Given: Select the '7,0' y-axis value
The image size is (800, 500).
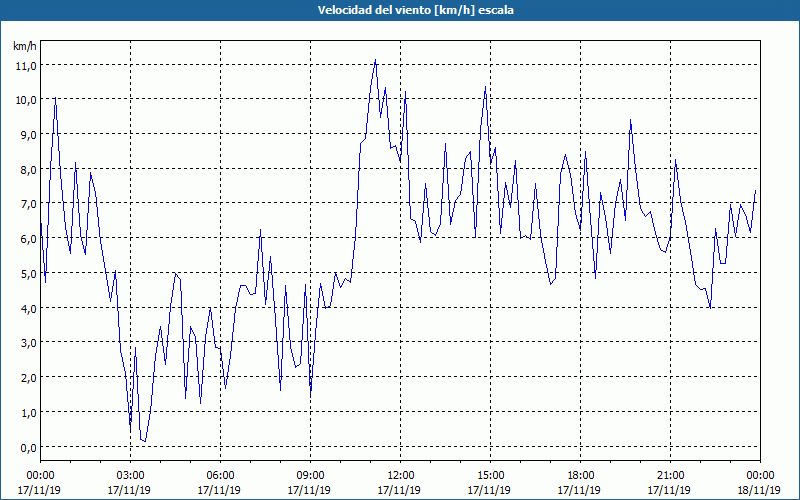Looking at the screenshot, I should (x=29, y=204).
